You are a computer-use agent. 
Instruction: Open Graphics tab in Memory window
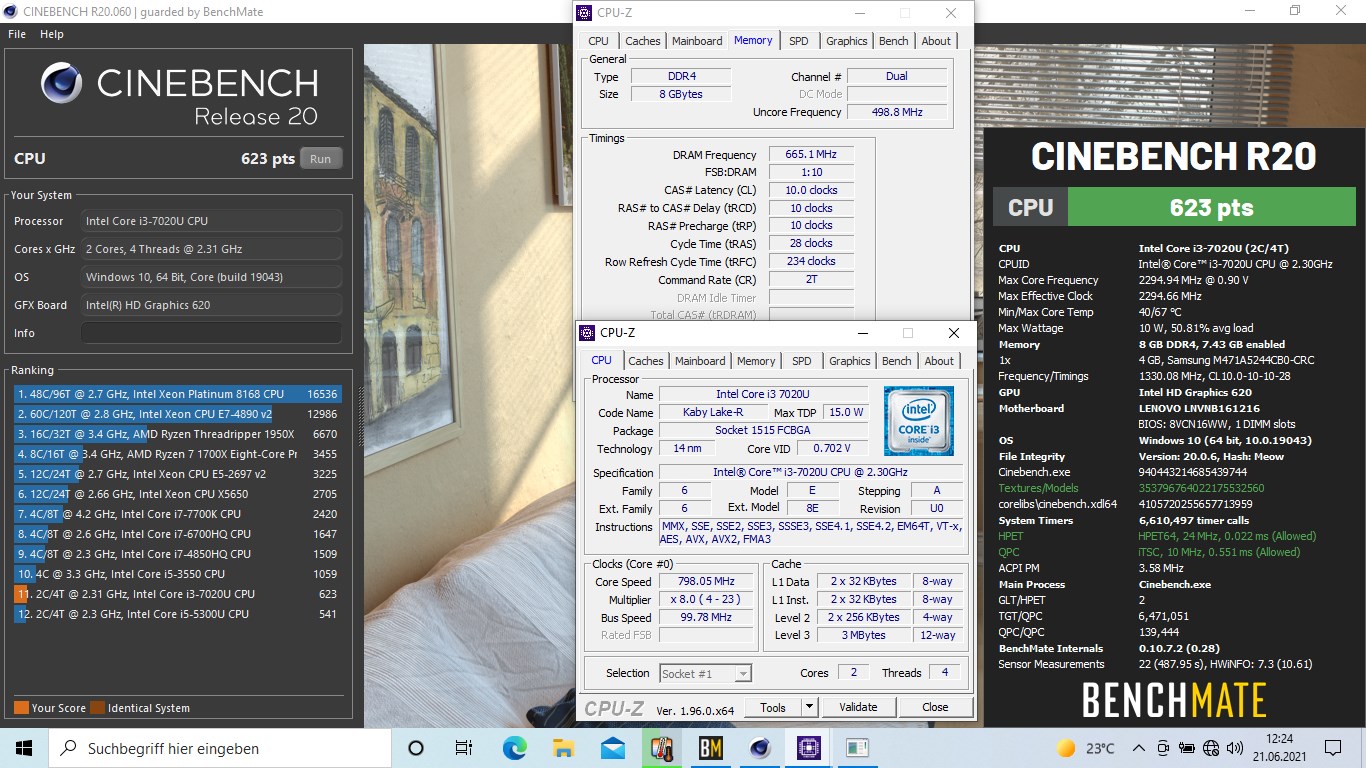point(846,41)
